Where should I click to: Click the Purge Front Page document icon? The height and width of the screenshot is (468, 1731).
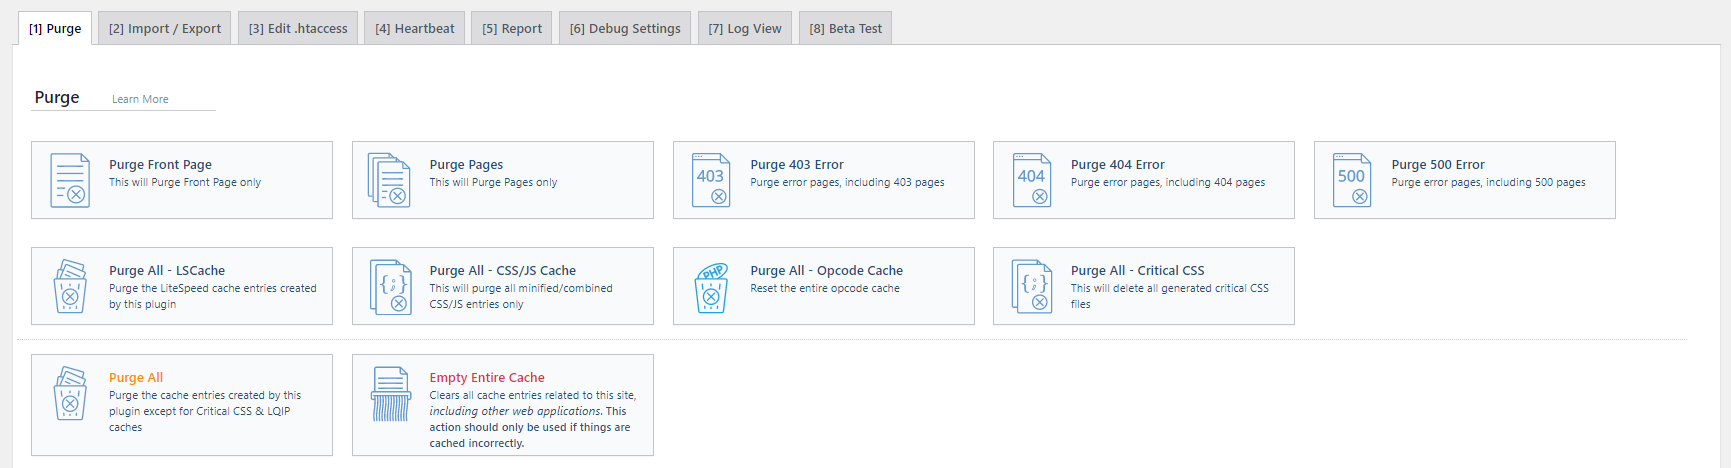pyautogui.click(x=70, y=180)
